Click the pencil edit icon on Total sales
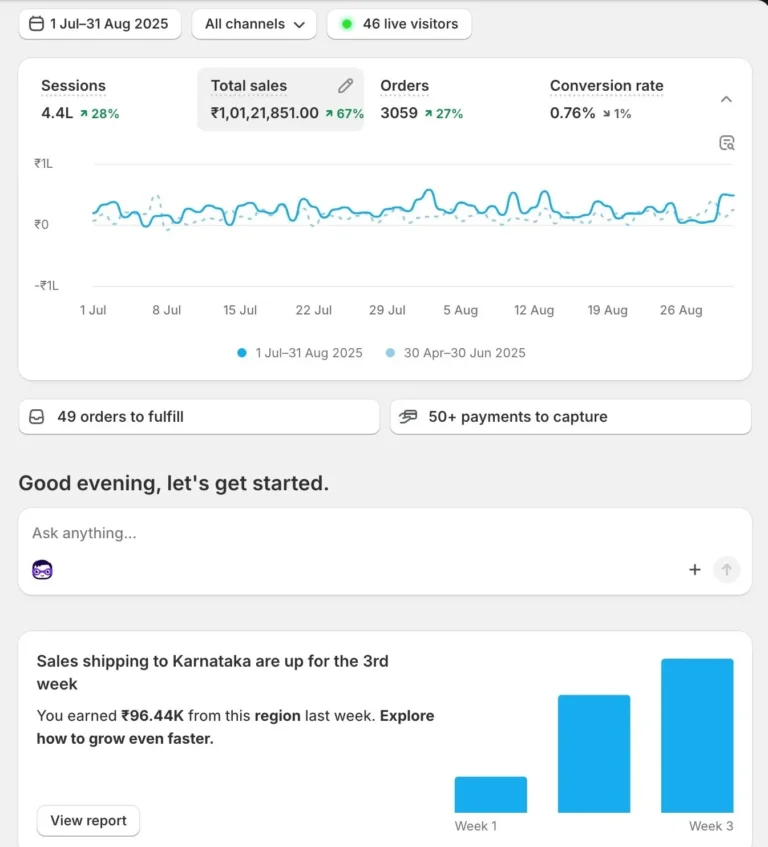The height and width of the screenshot is (847, 768). tap(345, 86)
